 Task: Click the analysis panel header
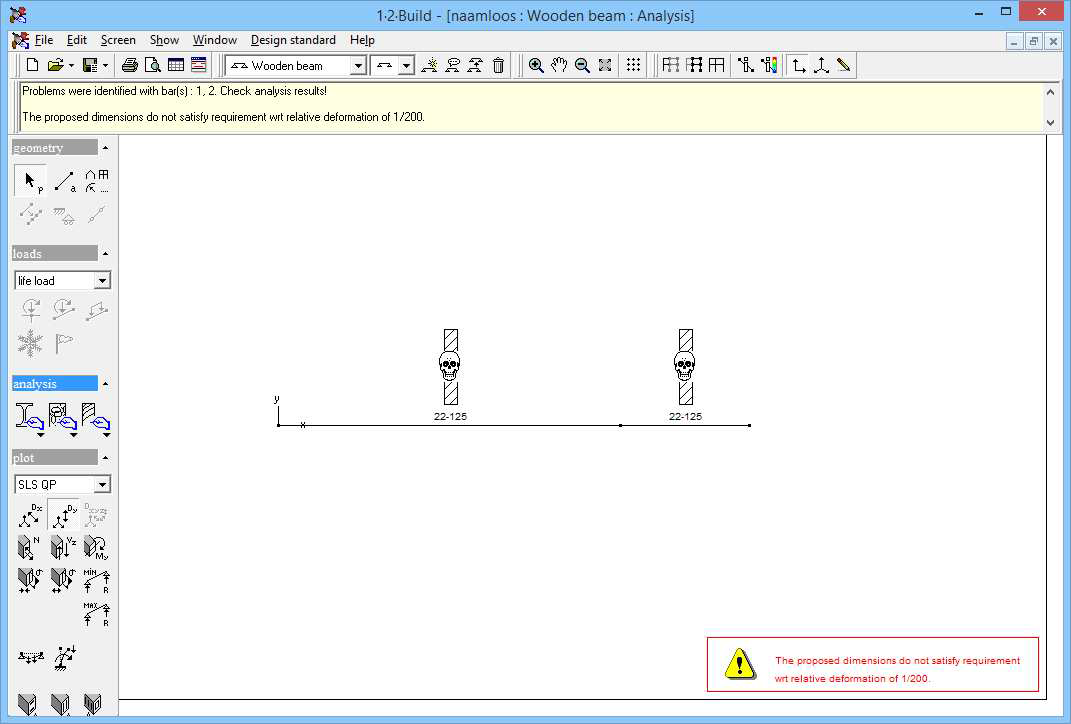coord(55,384)
